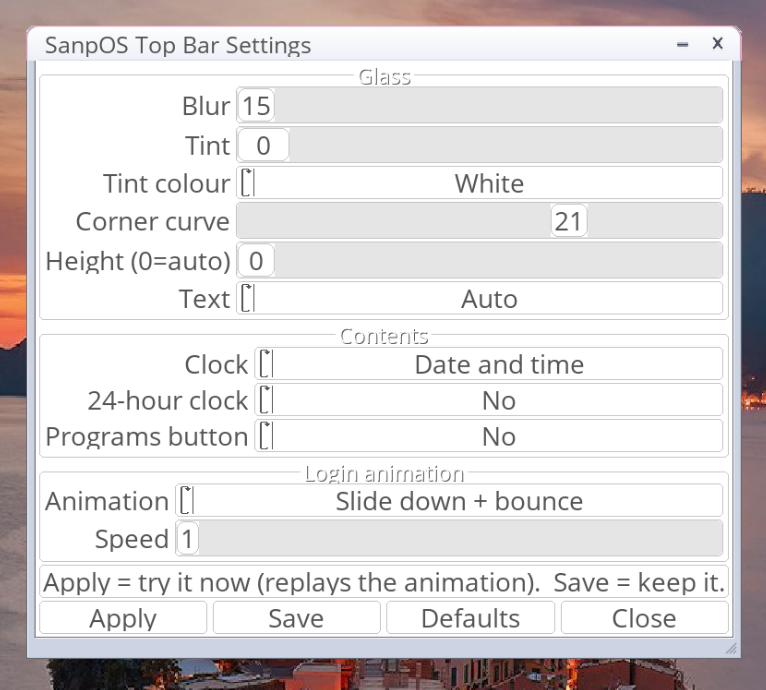Click the Save button
766x690 pixels.
pyautogui.click(x=297, y=618)
